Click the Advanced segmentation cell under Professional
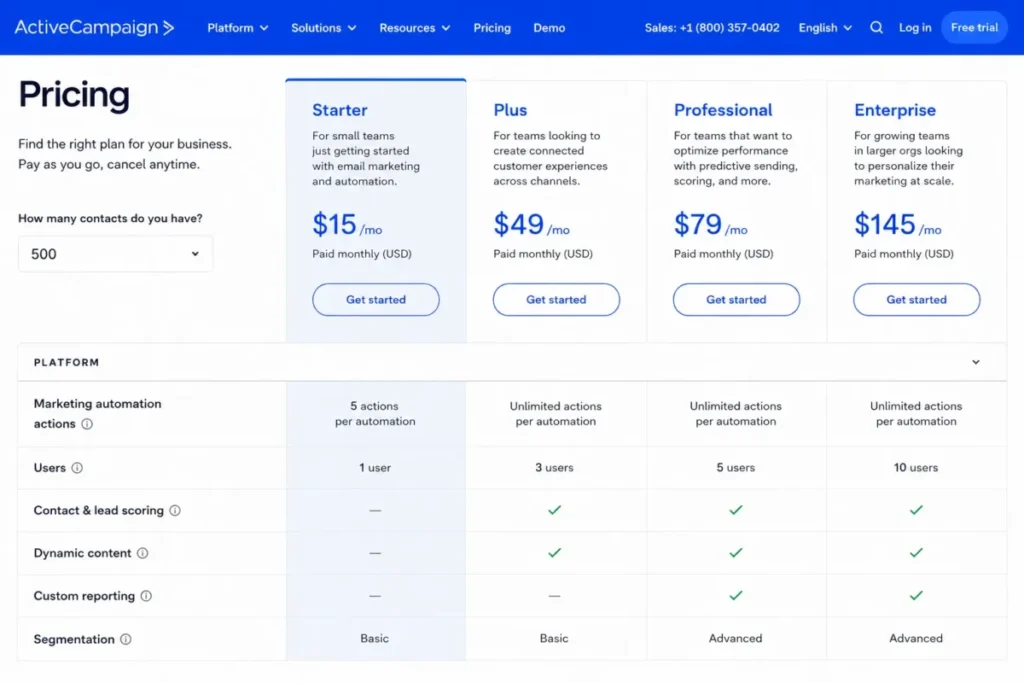 [735, 639]
